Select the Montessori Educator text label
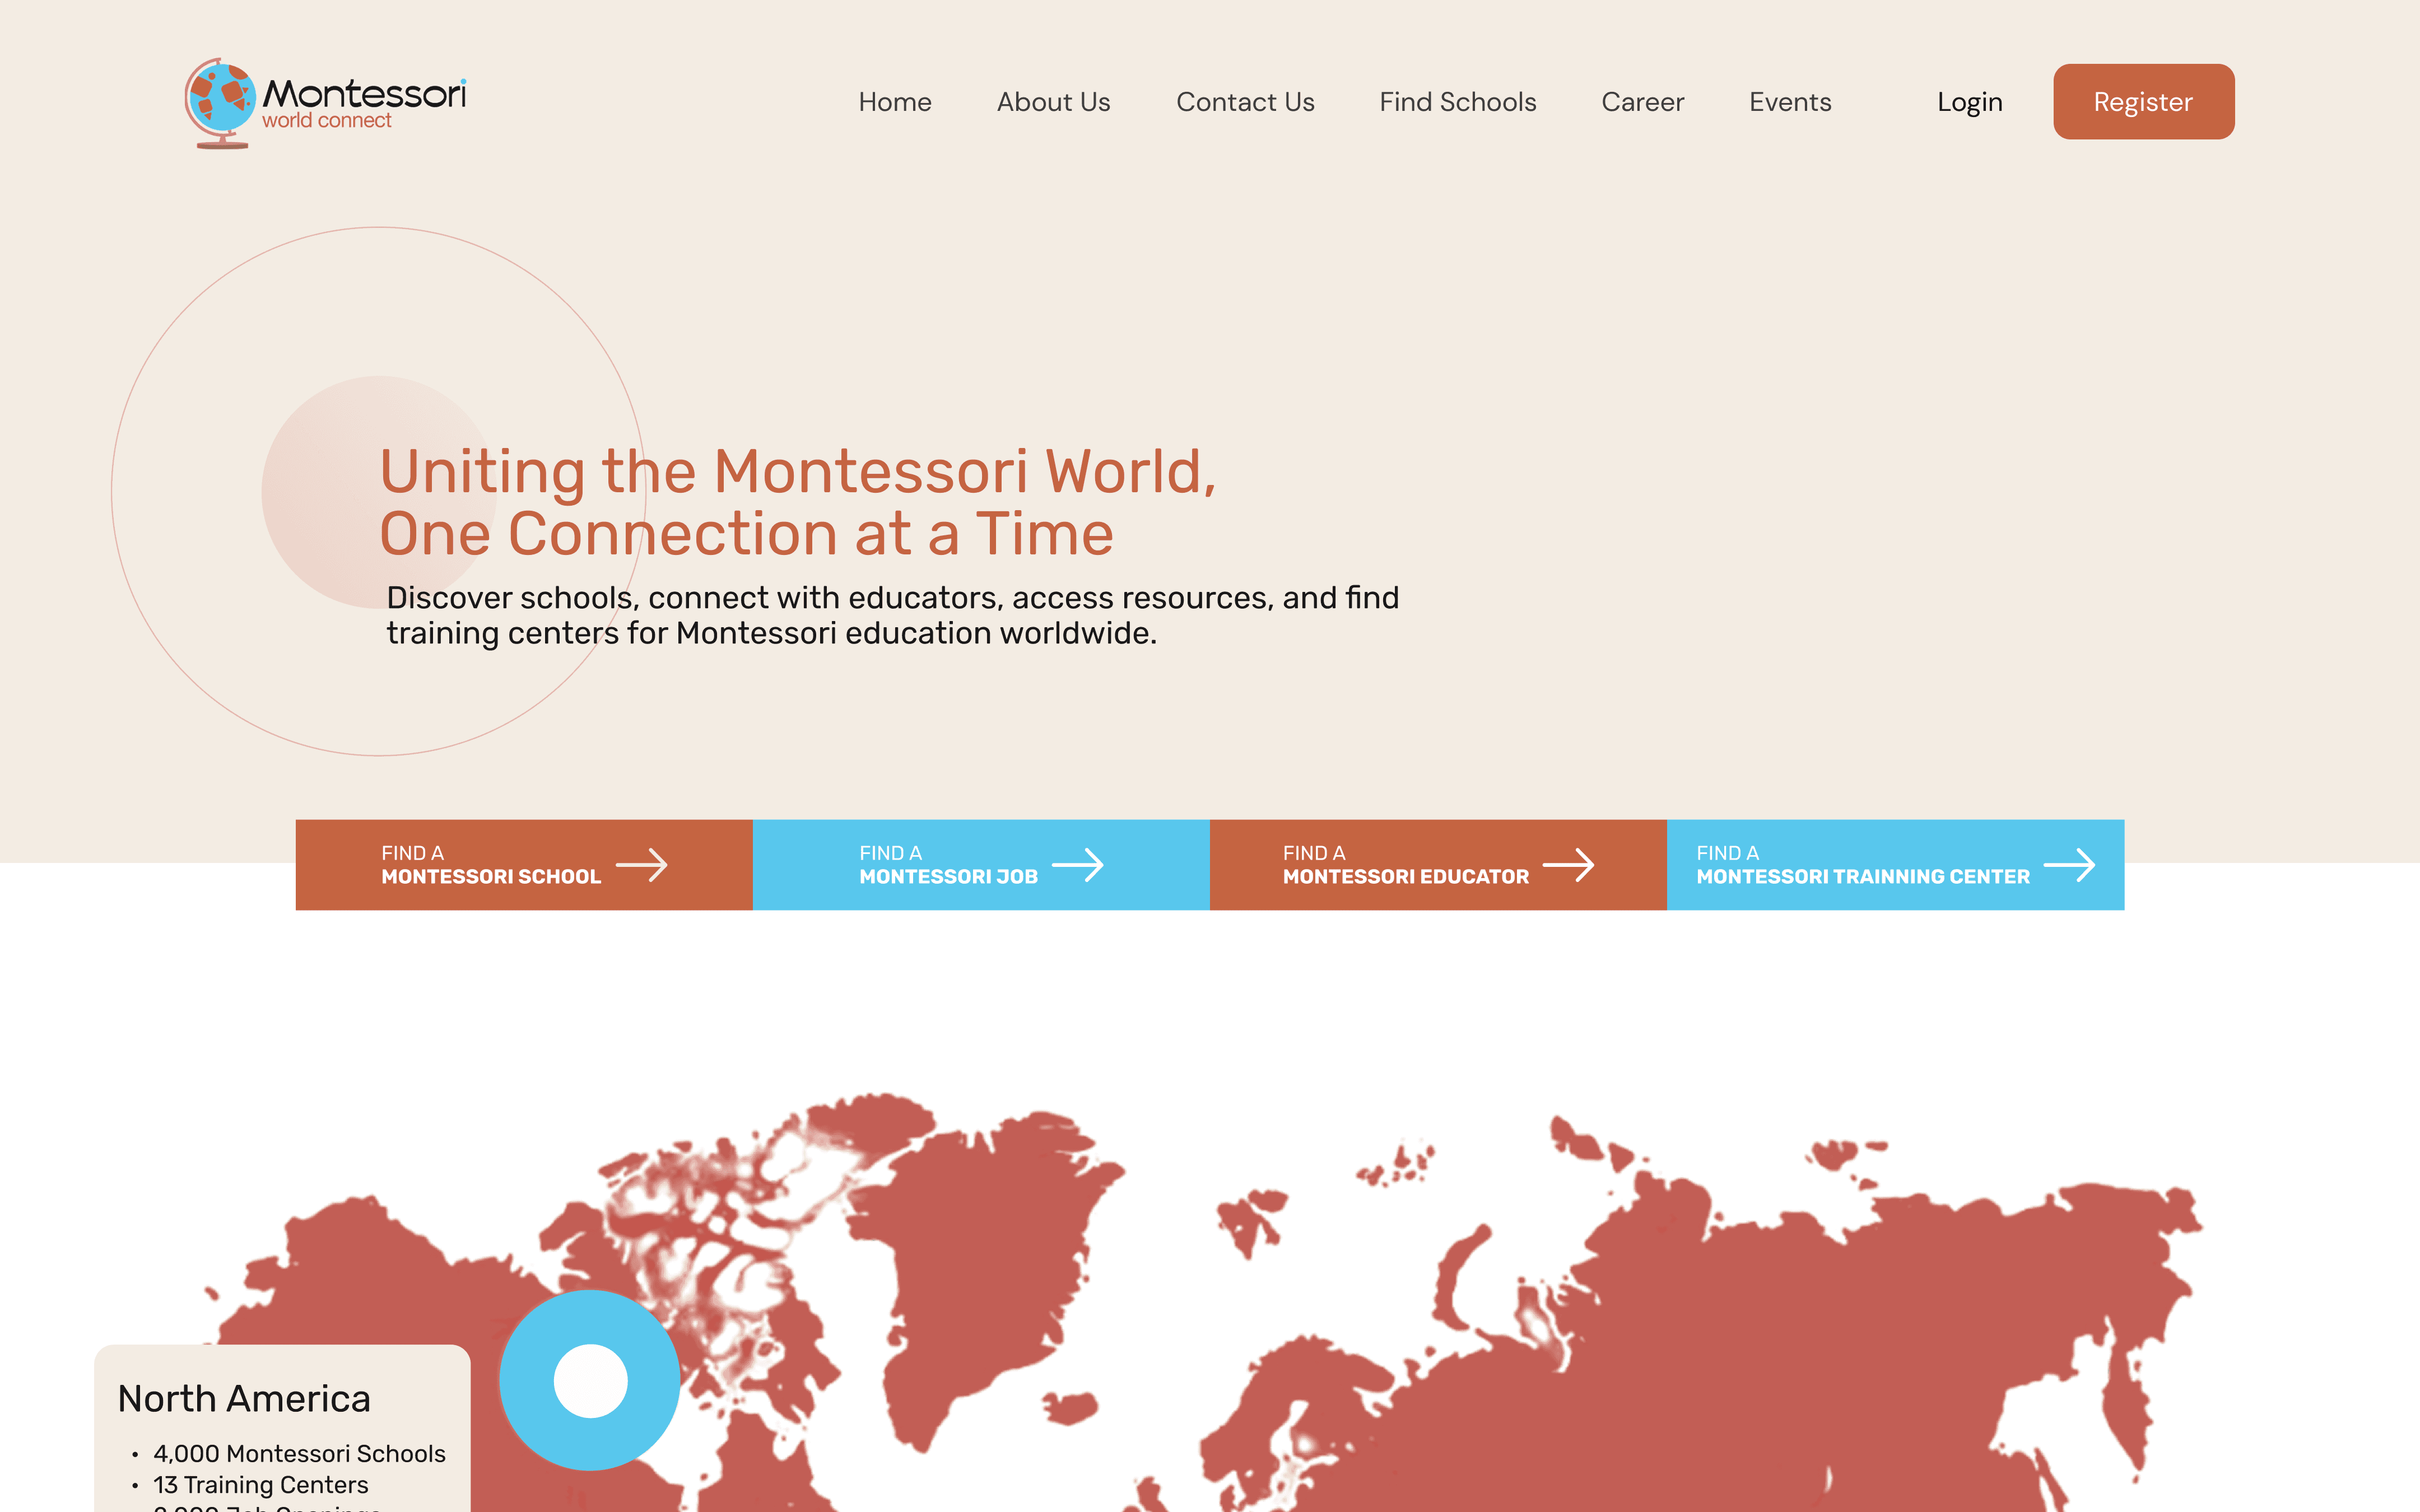The height and width of the screenshot is (1512, 2420). 1405,877
